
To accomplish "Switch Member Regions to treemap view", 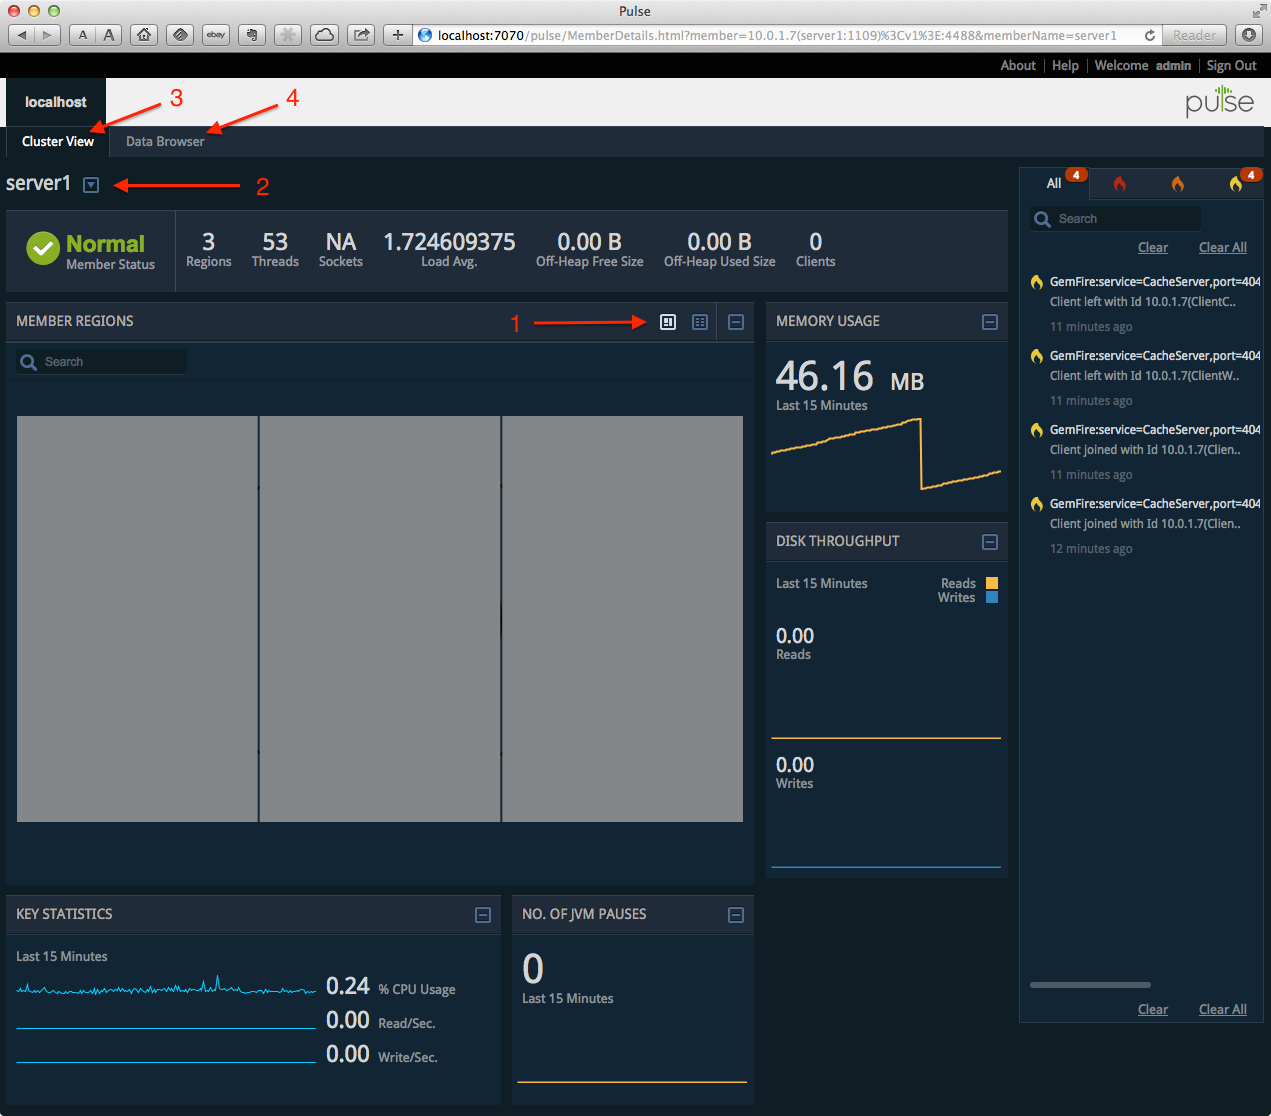I will click(x=668, y=322).
